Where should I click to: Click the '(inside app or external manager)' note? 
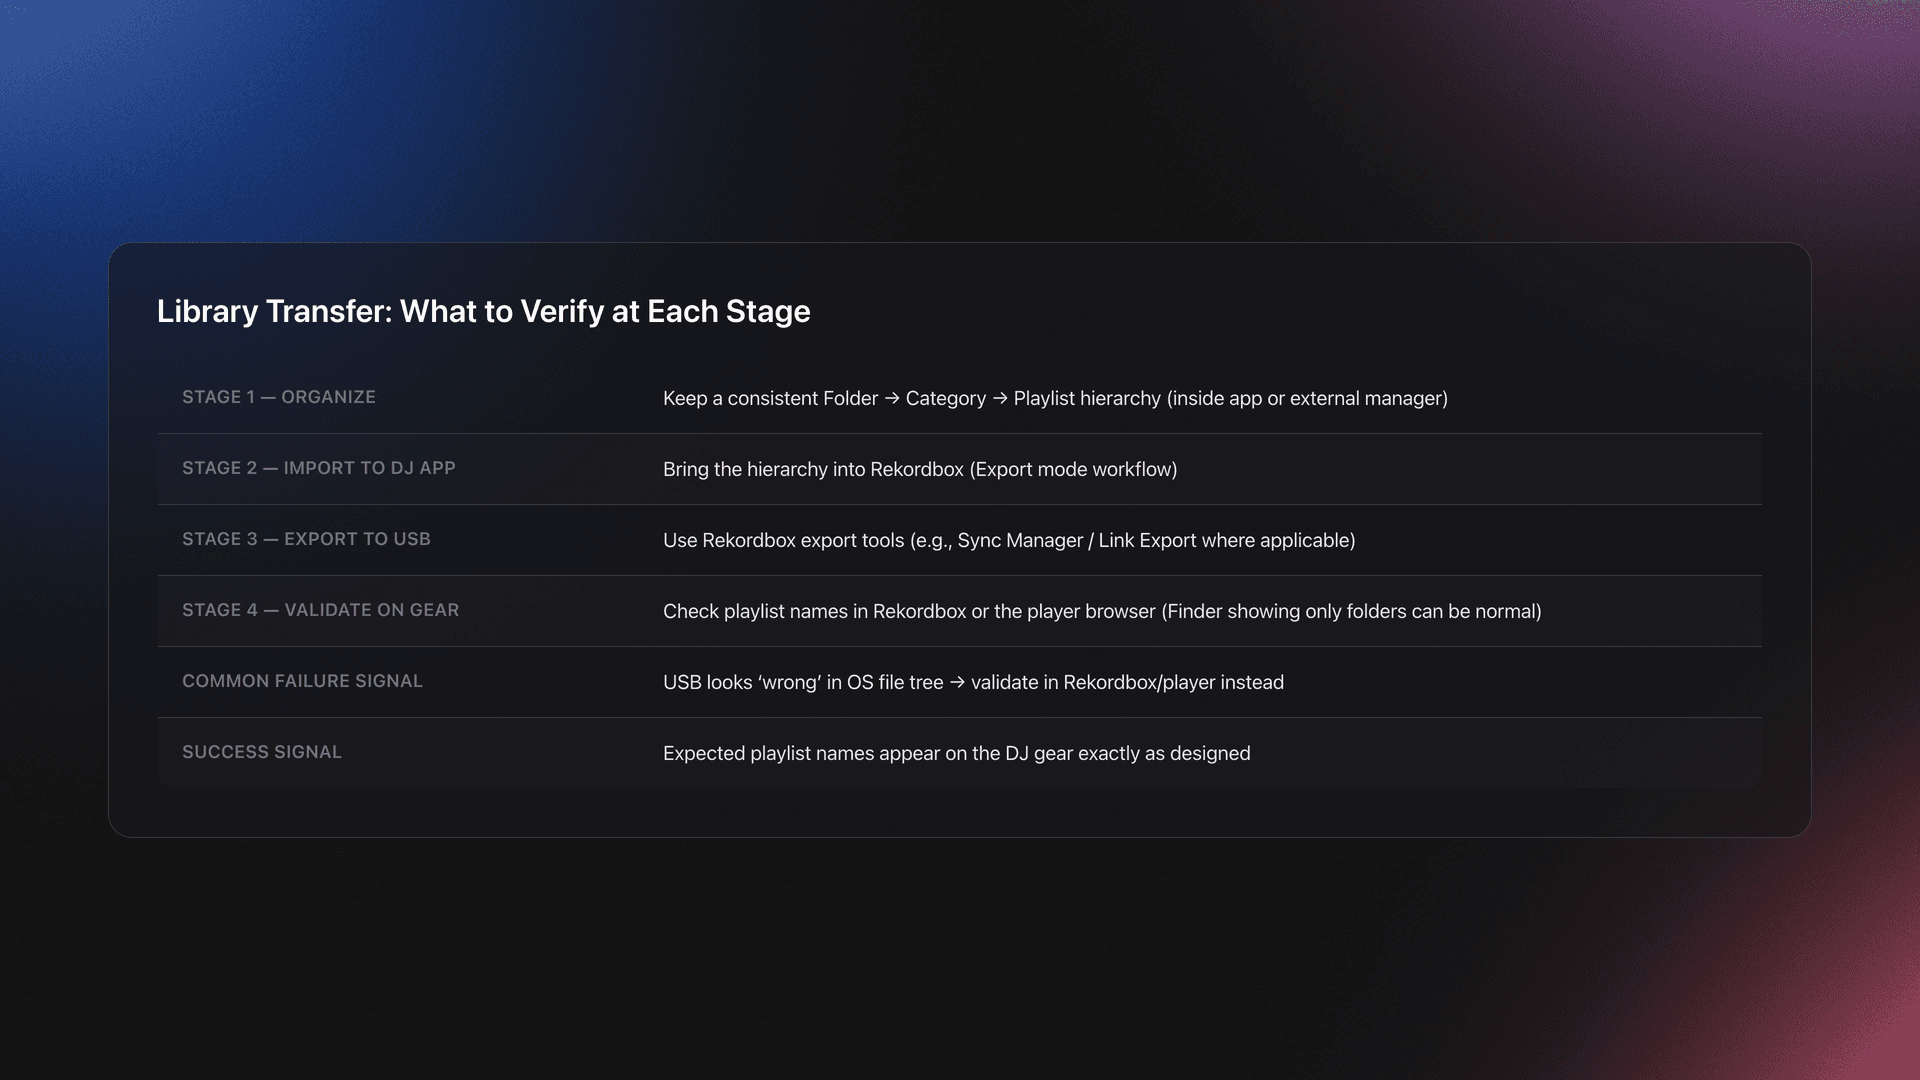point(1307,399)
